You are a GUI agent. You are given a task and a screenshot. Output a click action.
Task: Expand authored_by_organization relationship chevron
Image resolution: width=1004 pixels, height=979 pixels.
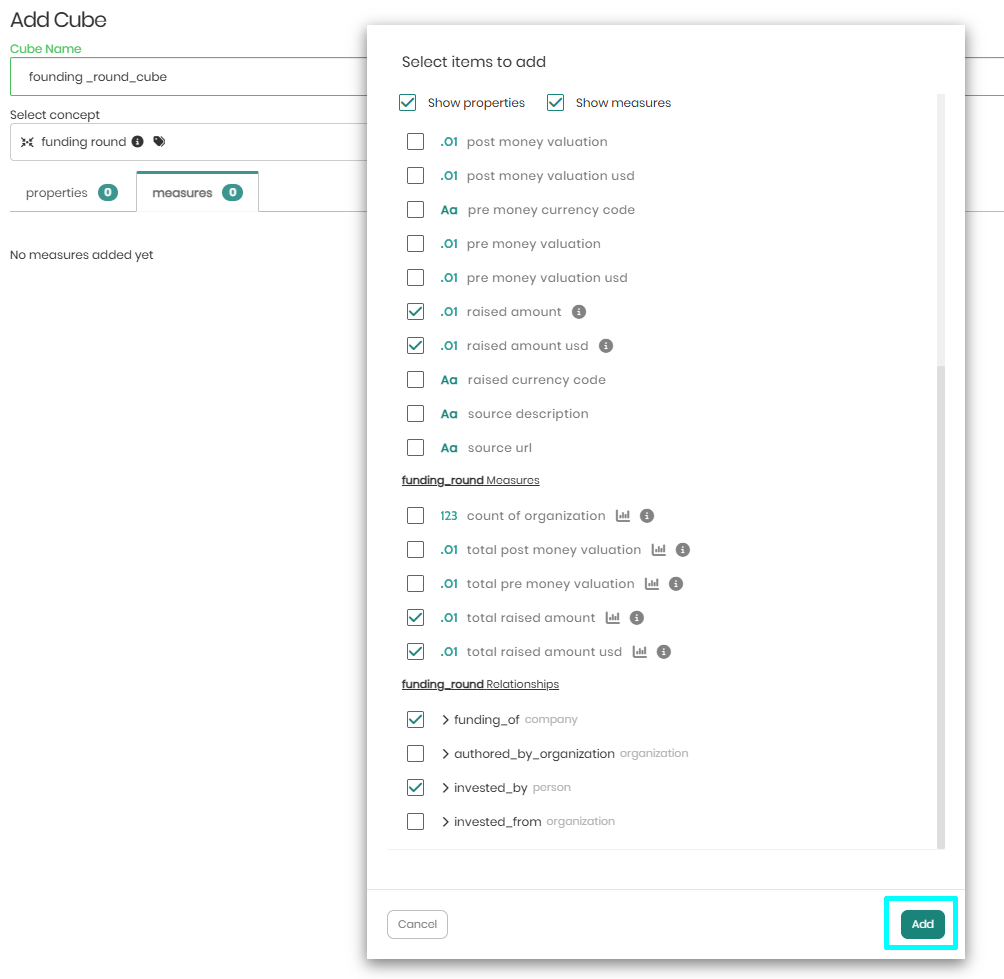pos(446,754)
